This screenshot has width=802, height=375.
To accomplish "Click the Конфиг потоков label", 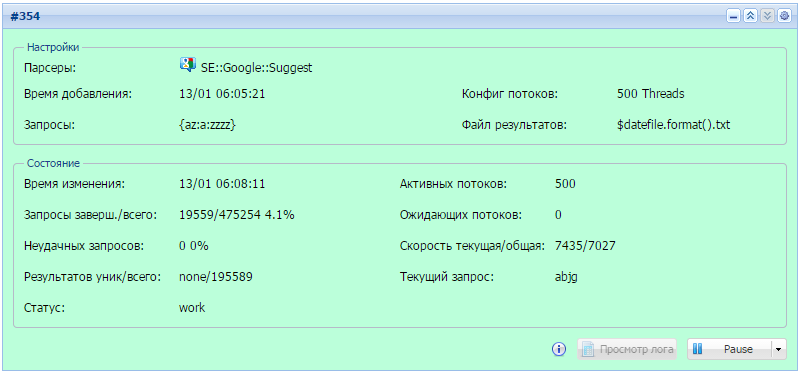I will tap(509, 94).
